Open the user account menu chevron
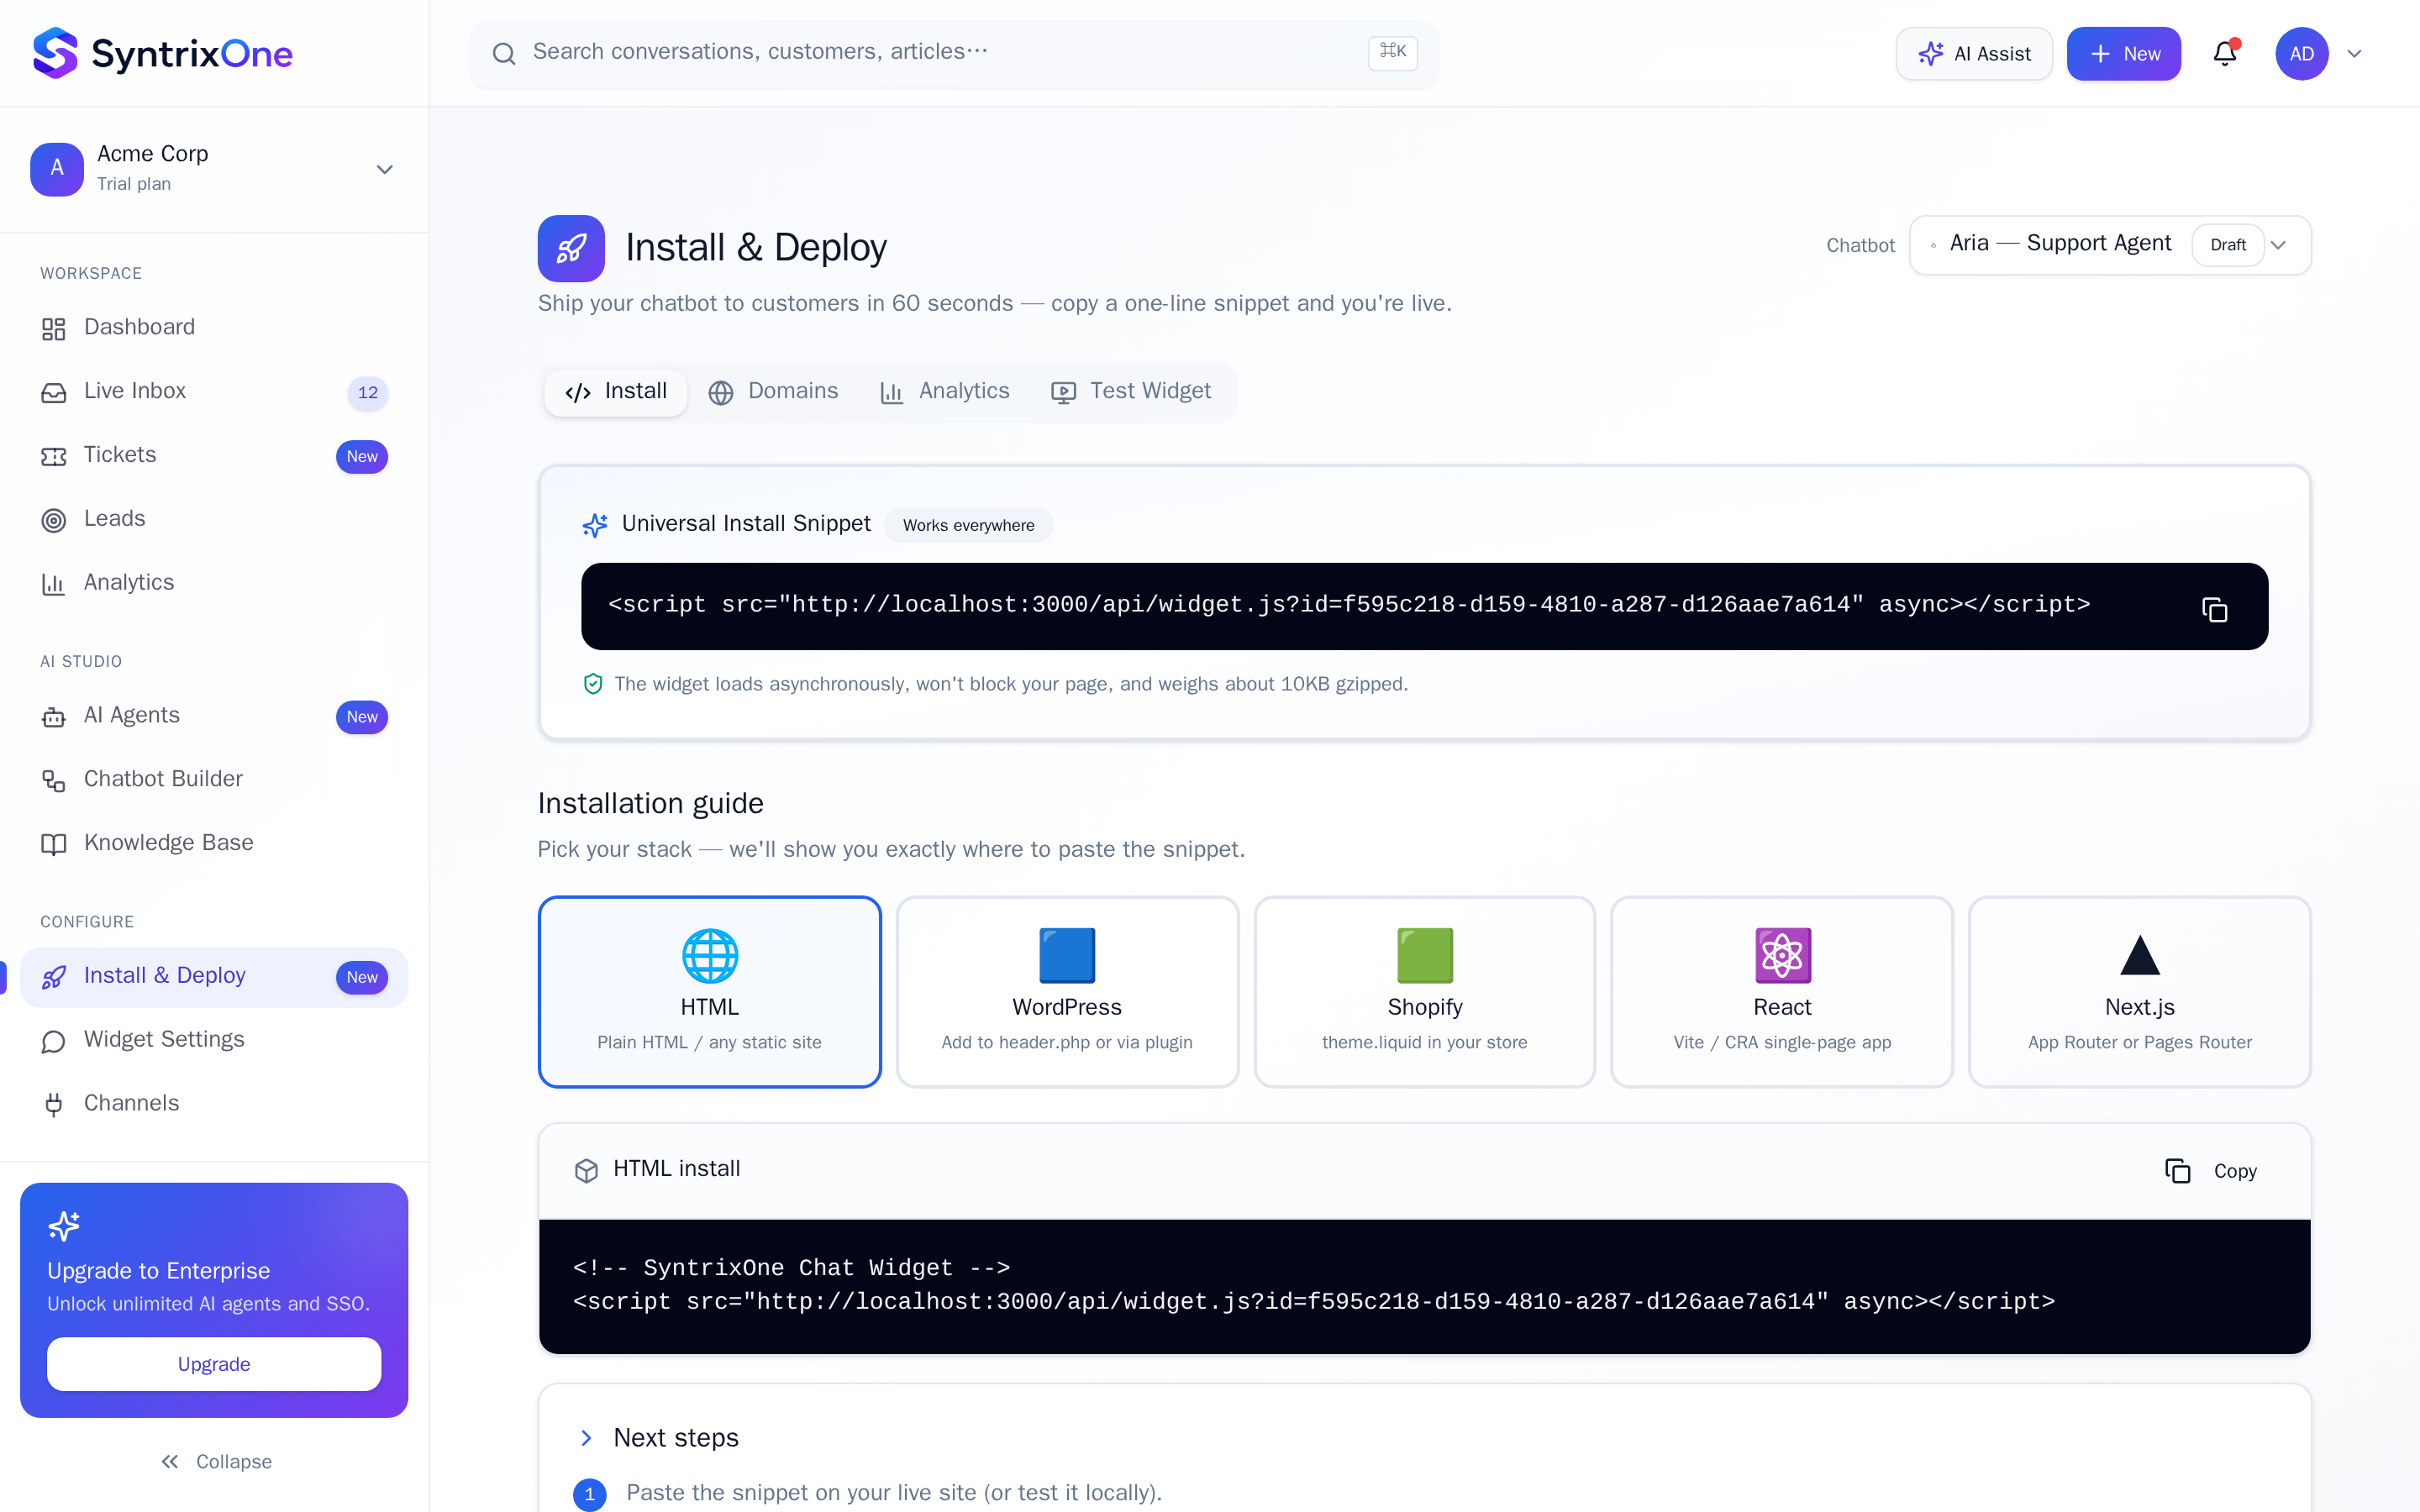 pos(2354,54)
